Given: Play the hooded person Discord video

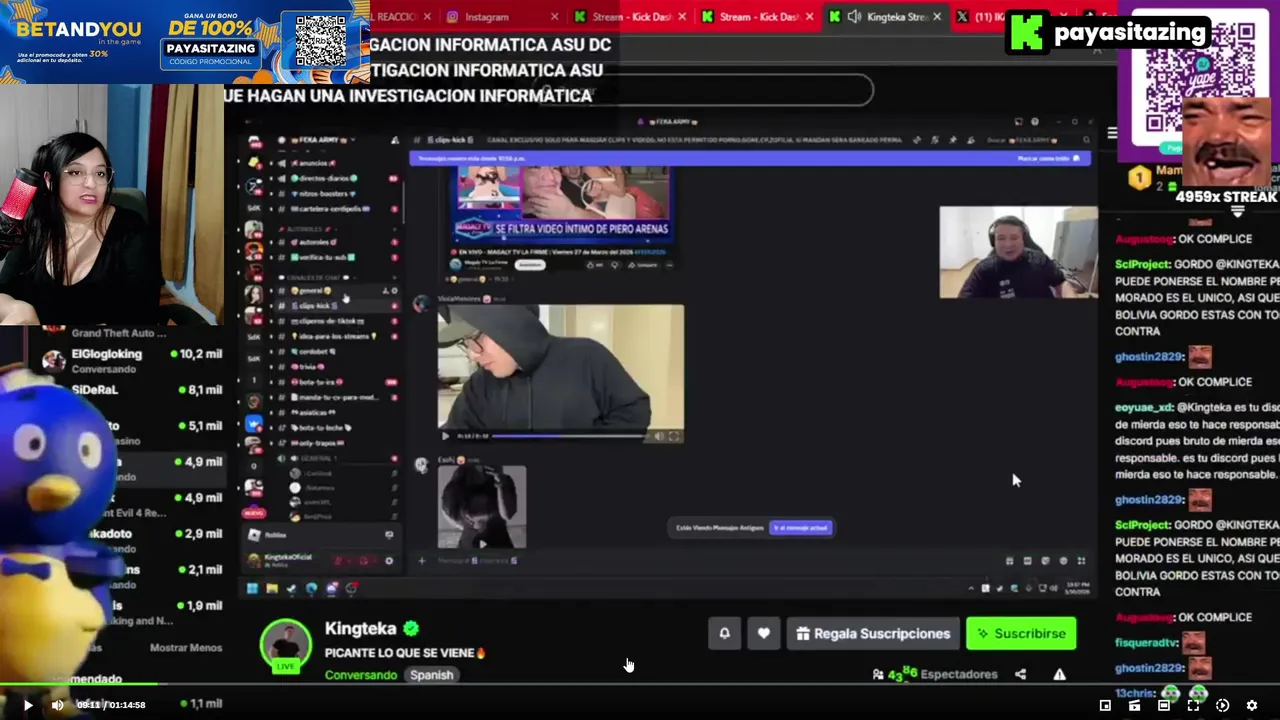Looking at the screenshot, I should point(445,436).
